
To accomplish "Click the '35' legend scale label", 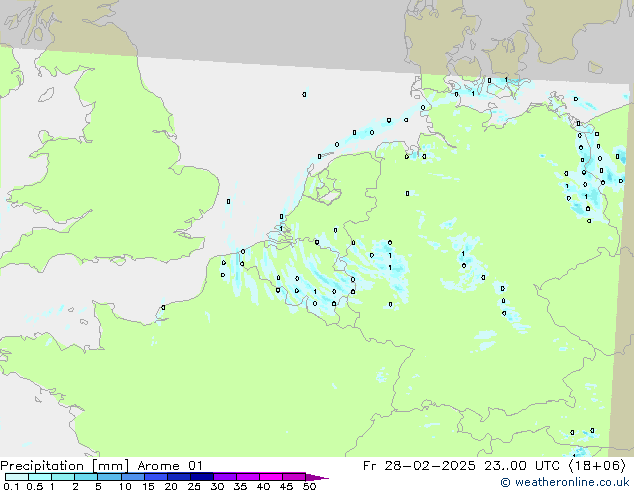I will click(x=240, y=486).
